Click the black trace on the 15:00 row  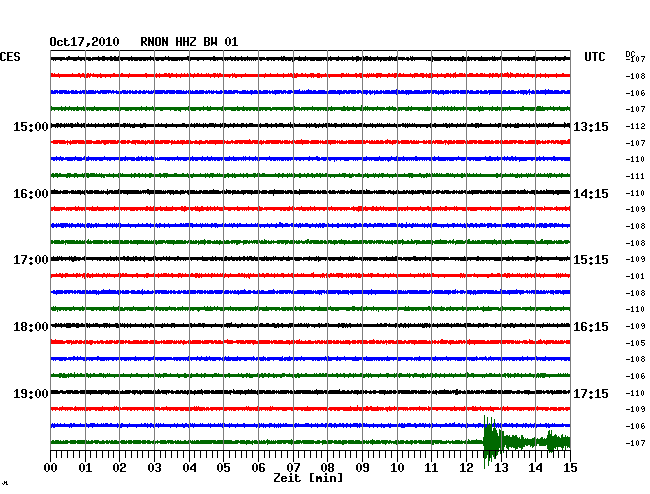310,125
